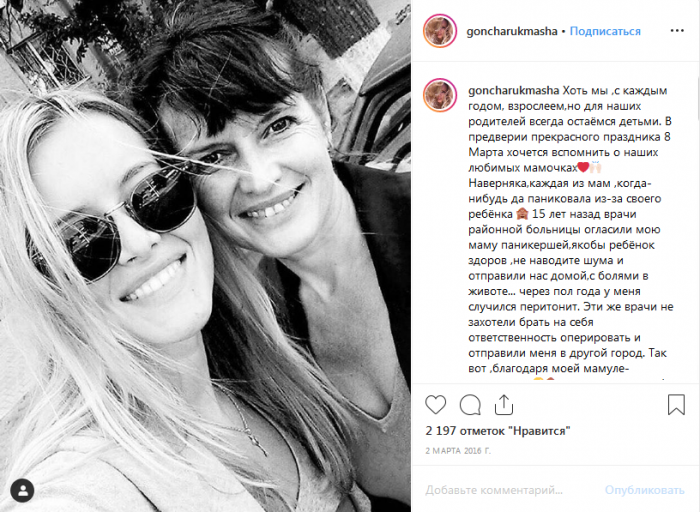Like the post with the heart icon

tap(436, 405)
